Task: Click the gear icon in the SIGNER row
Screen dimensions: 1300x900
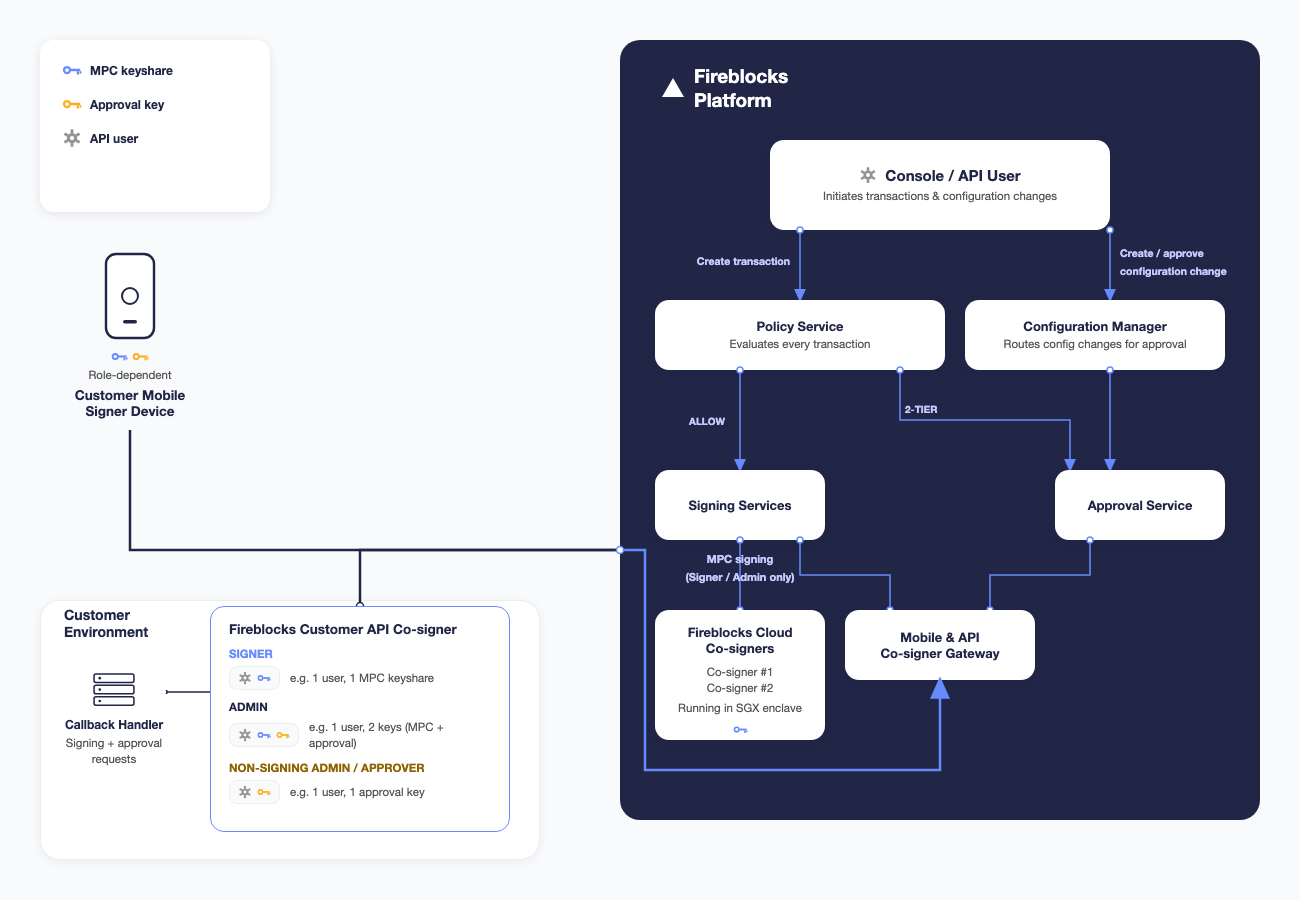Action: pyautogui.click(x=245, y=678)
